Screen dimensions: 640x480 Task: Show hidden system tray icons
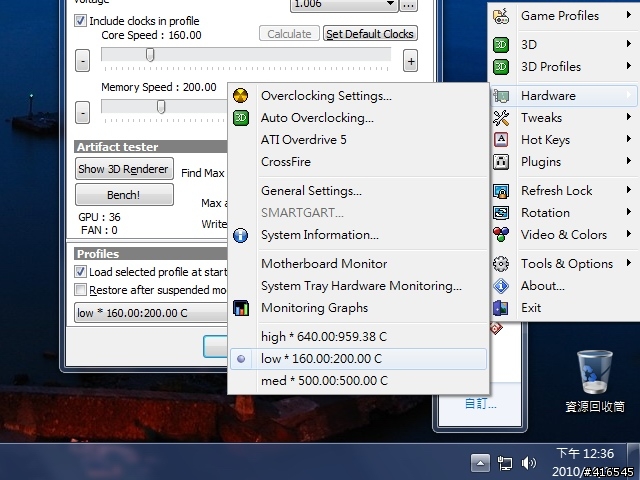[x=480, y=463]
